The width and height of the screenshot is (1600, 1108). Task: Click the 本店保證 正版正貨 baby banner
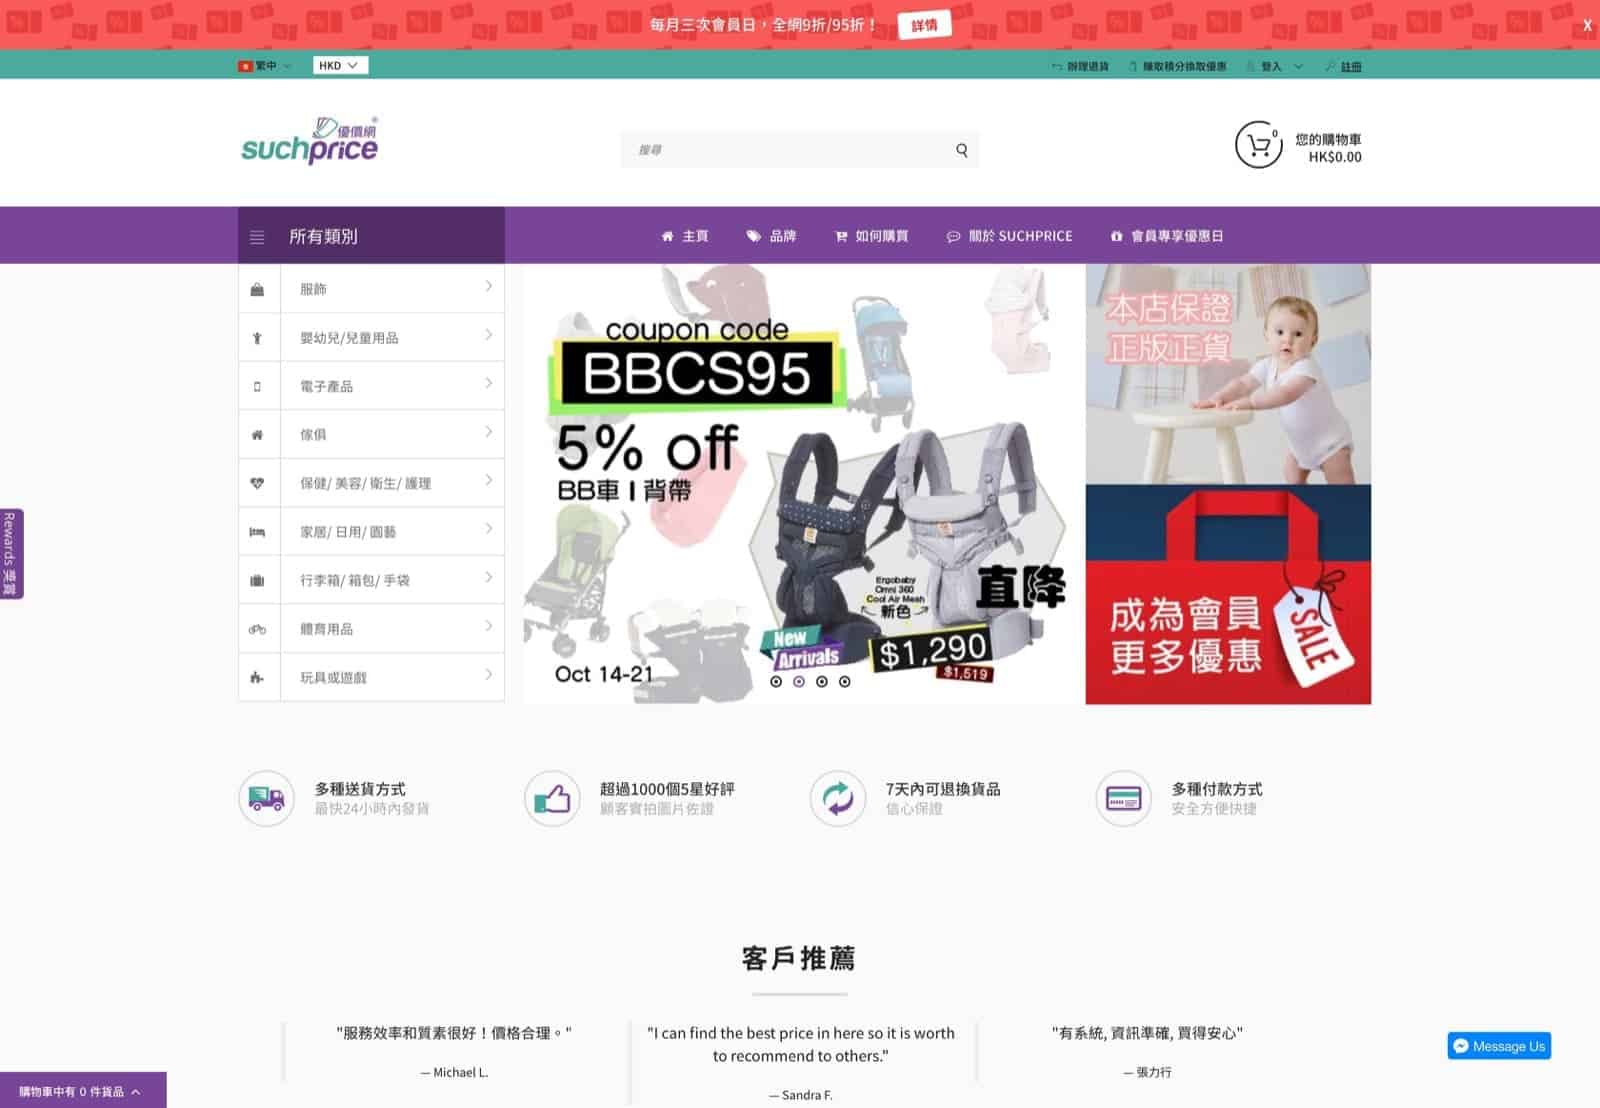1228,374
